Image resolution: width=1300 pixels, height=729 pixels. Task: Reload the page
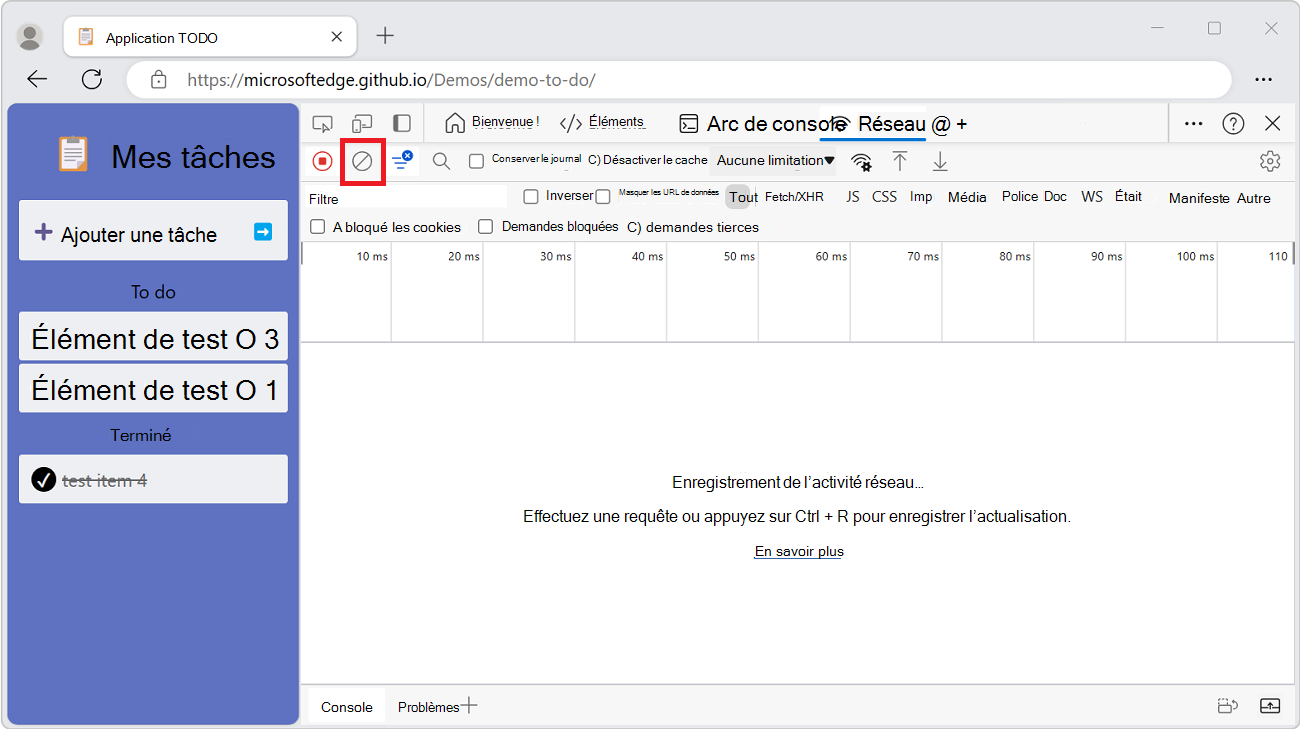tap(92, 79)
